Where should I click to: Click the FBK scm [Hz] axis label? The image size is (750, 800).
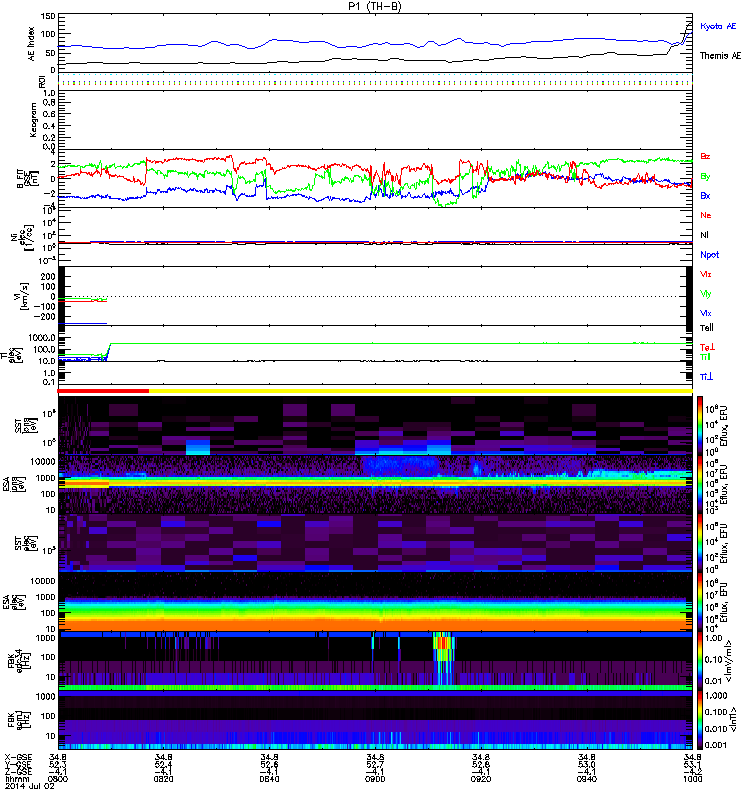click(x=20, y=718)
